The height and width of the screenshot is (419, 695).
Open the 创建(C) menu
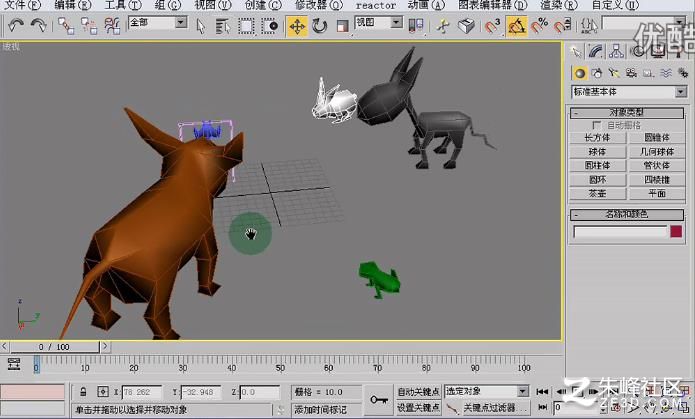click(263, 5)
